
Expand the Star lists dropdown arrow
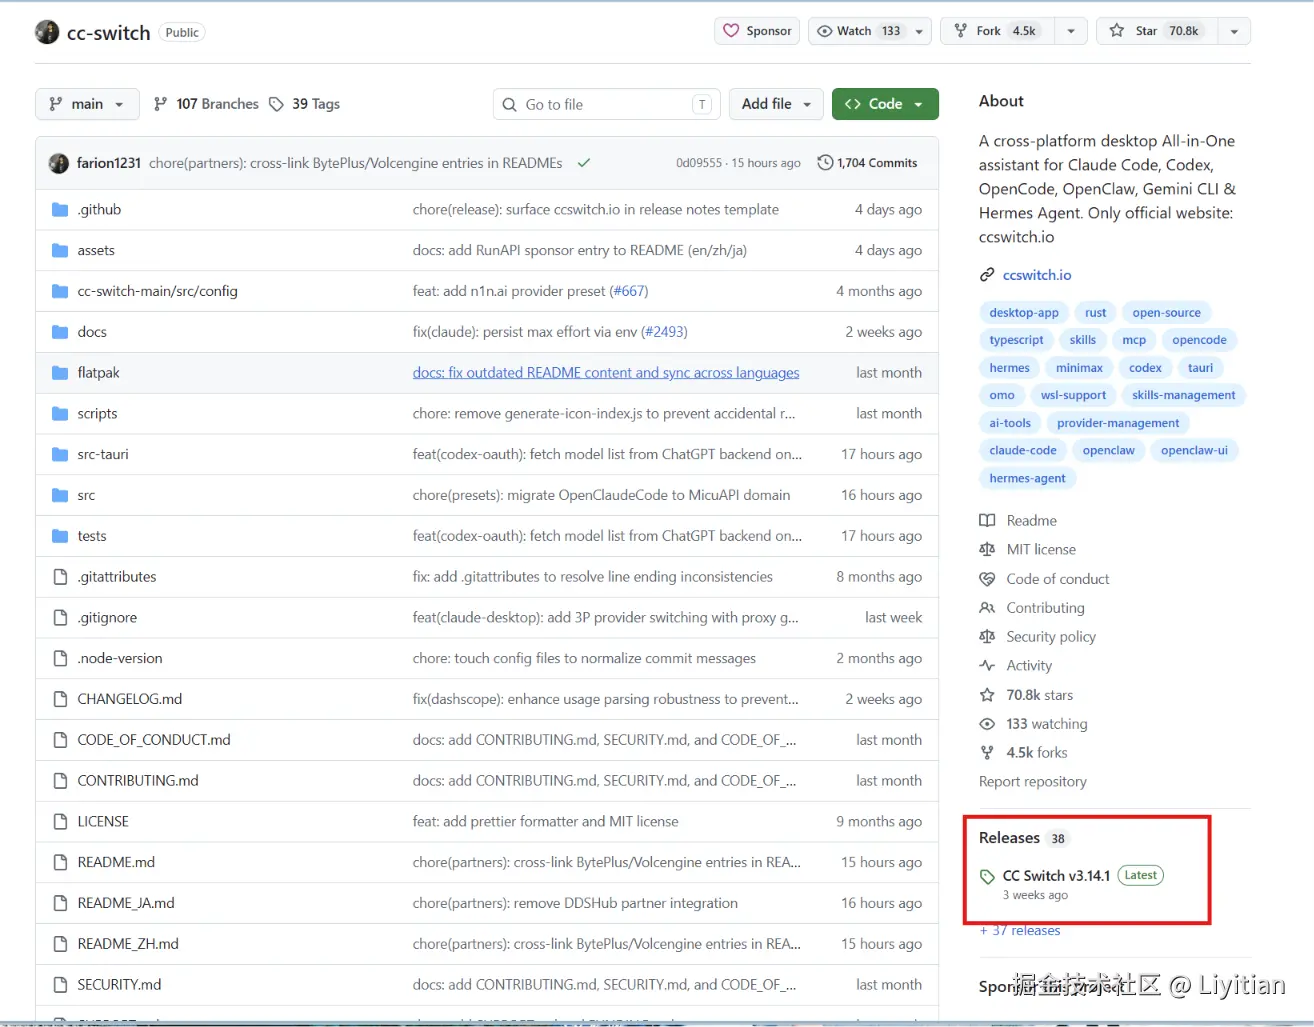(x=1234, y=31)
